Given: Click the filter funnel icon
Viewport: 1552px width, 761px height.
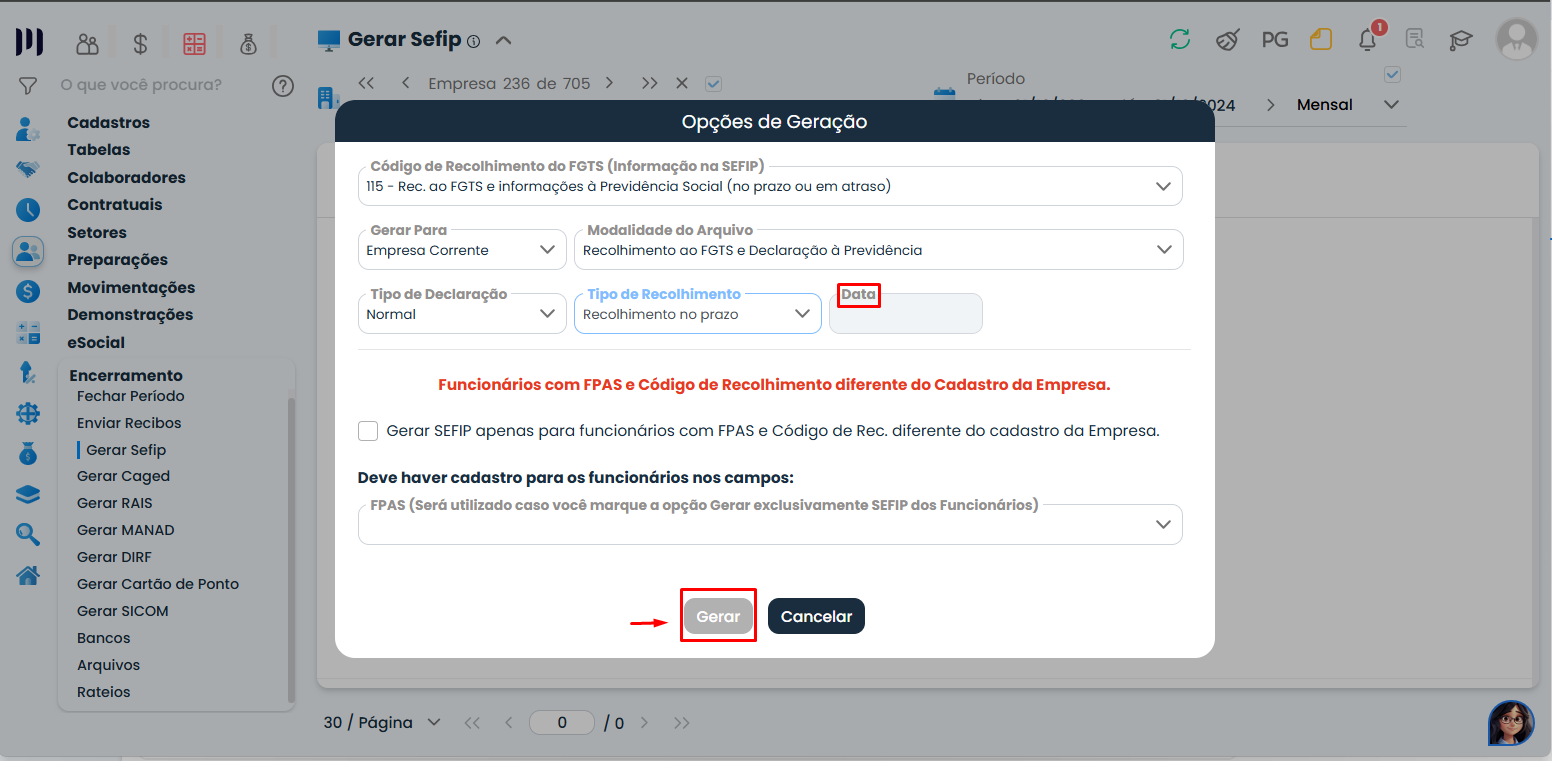Looking at the screenshot, I should [28, 86].
